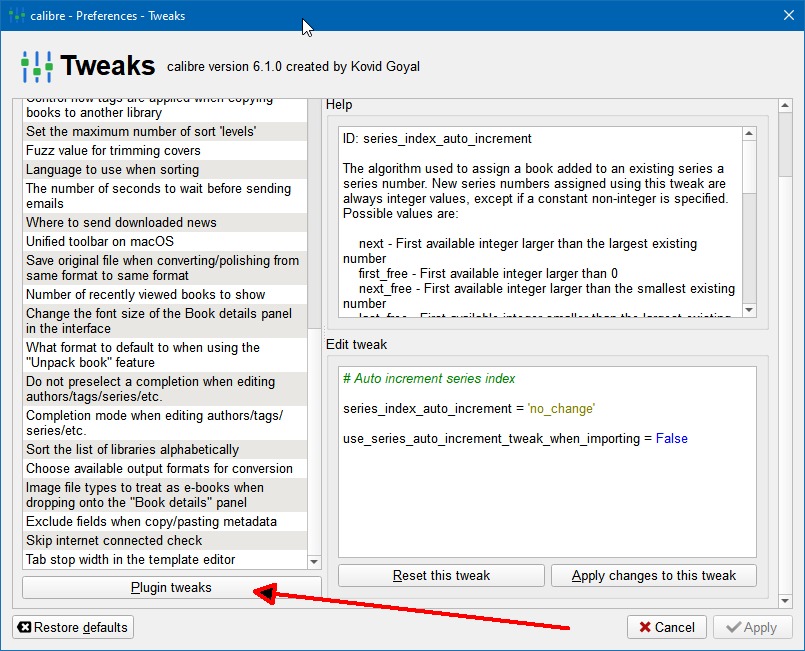Click the Help text scroll up arrow
This screenshot has width=805, height=651.
point(749,133)
